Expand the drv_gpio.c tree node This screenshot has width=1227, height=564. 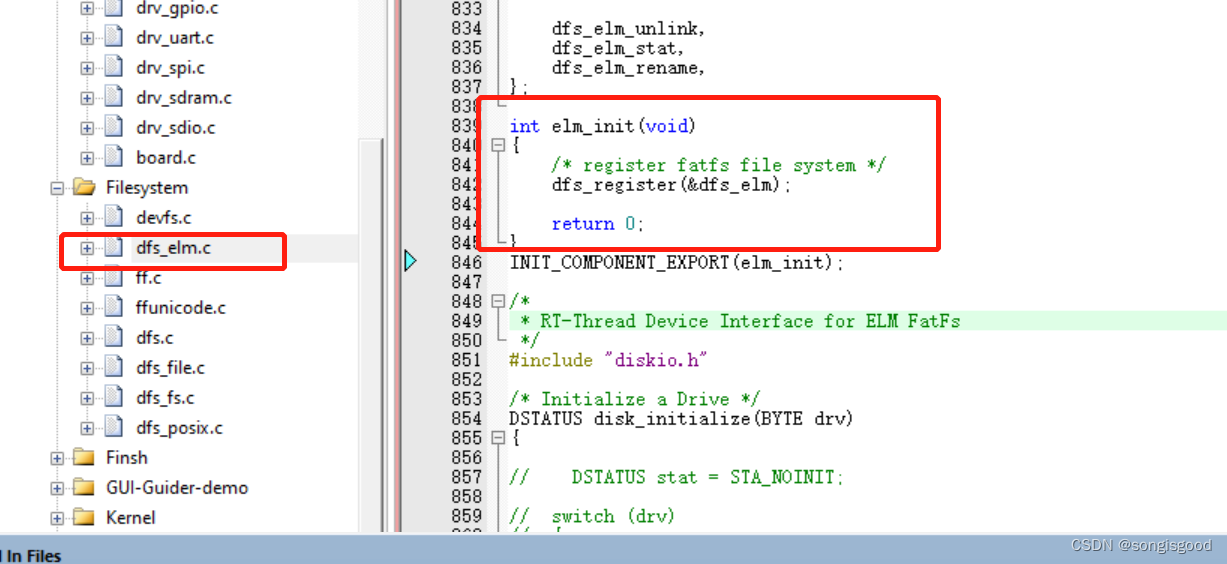(87, 8)
